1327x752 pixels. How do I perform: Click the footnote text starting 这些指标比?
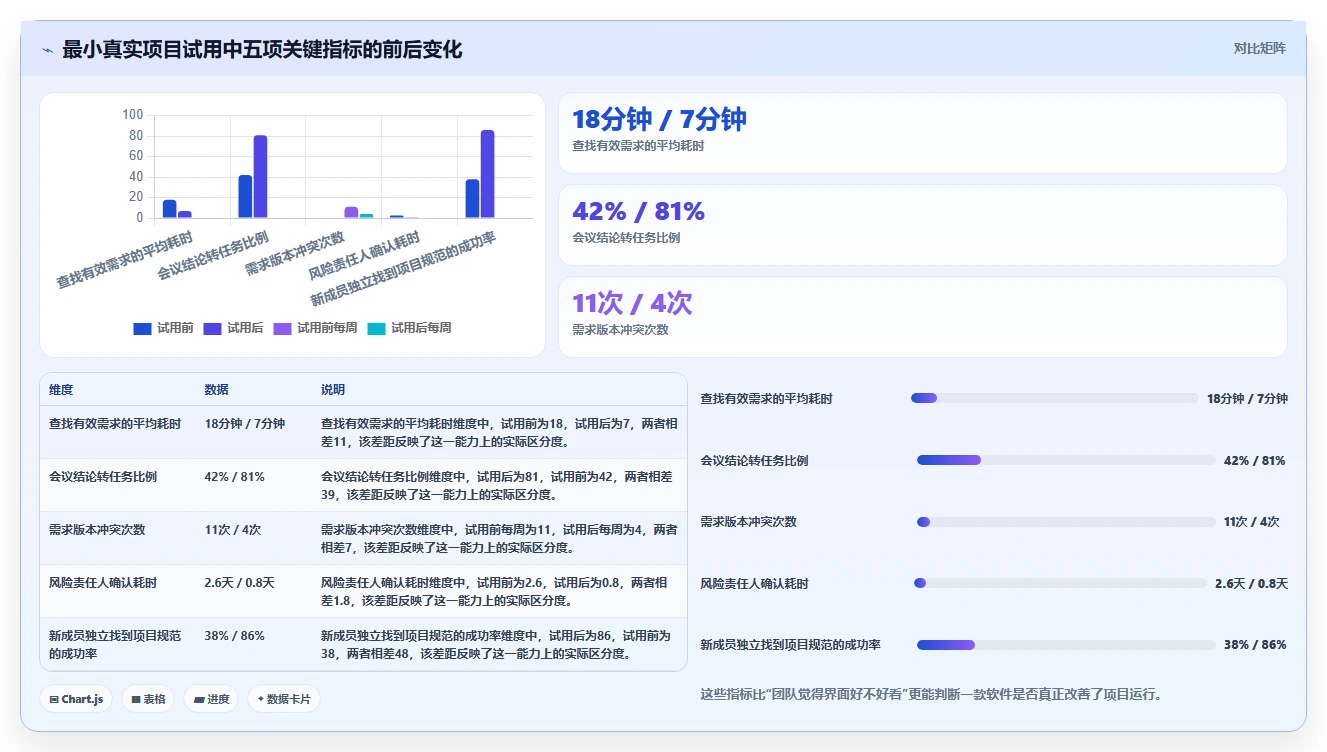click(931, 694)
